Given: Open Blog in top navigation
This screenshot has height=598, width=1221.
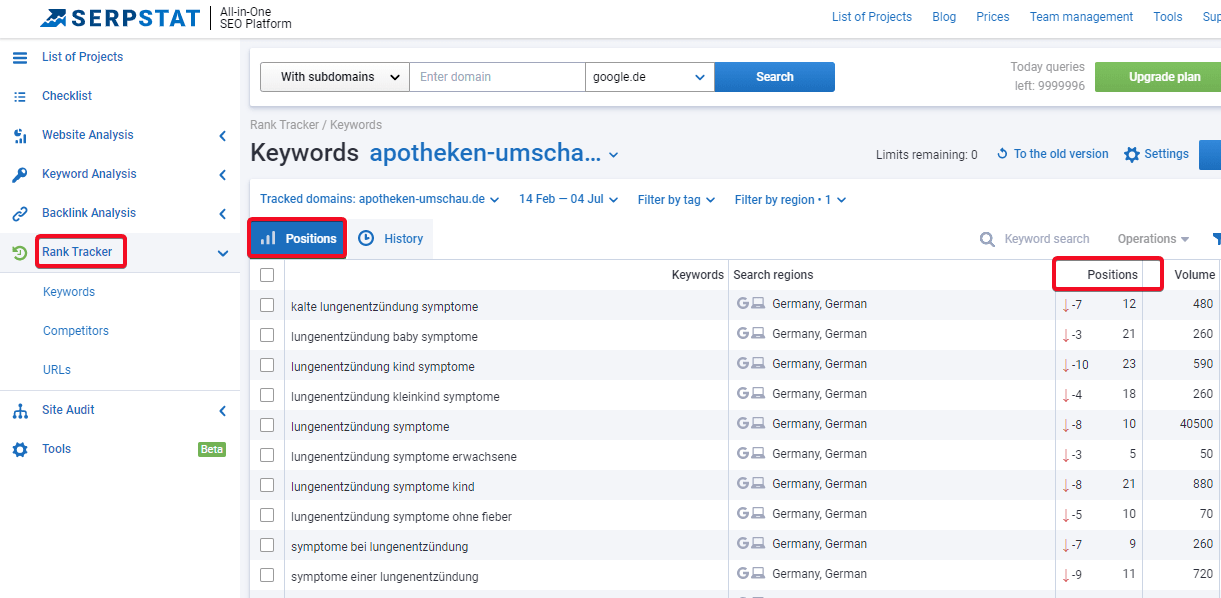Looking at the screenshot, I should click(x=944, y=17).
